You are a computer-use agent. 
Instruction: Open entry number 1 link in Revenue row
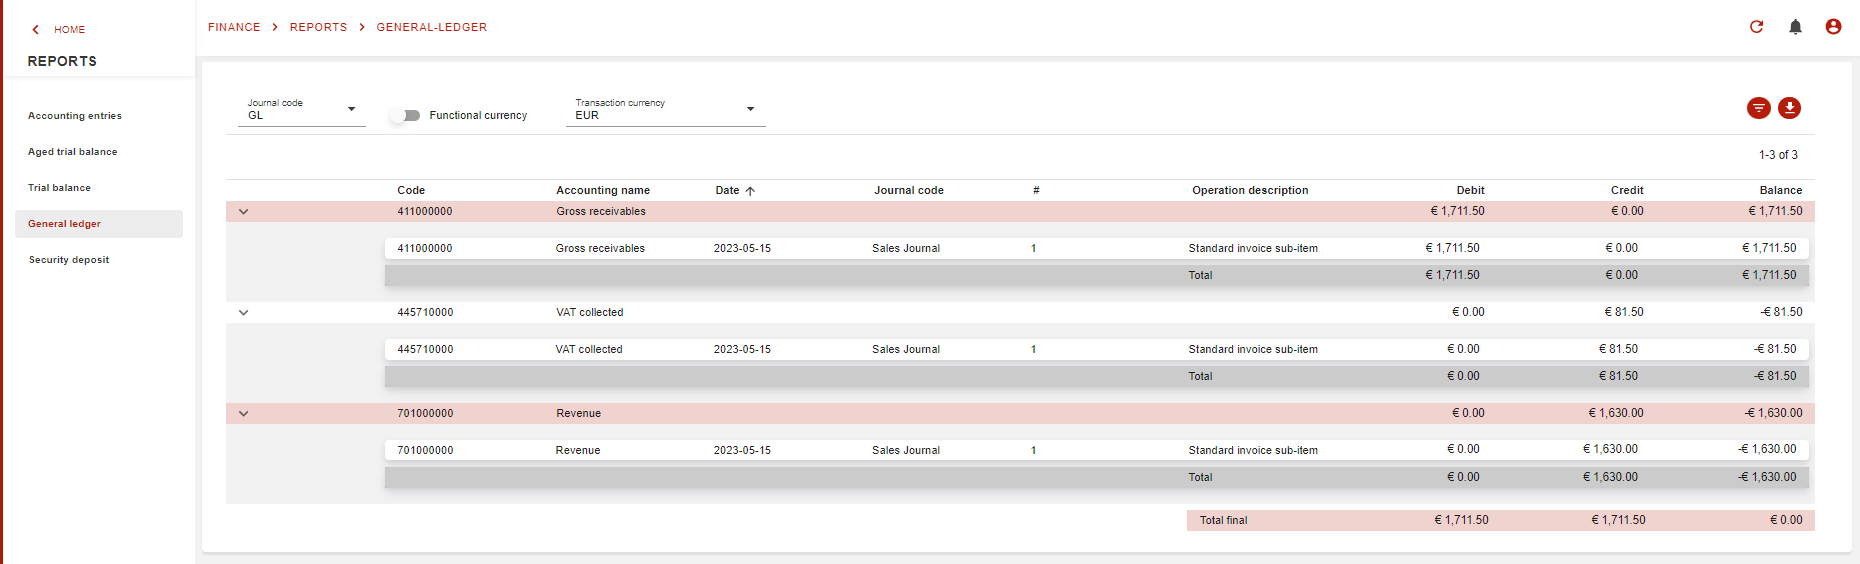coord(1033,451)
